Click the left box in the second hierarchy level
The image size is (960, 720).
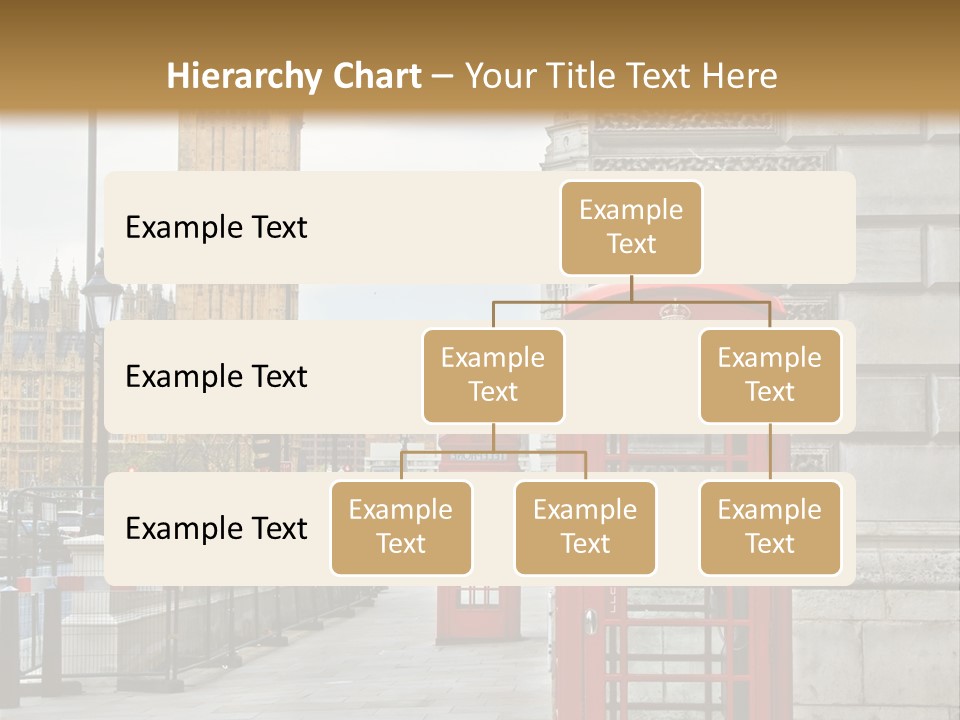[x=493, y=375]
